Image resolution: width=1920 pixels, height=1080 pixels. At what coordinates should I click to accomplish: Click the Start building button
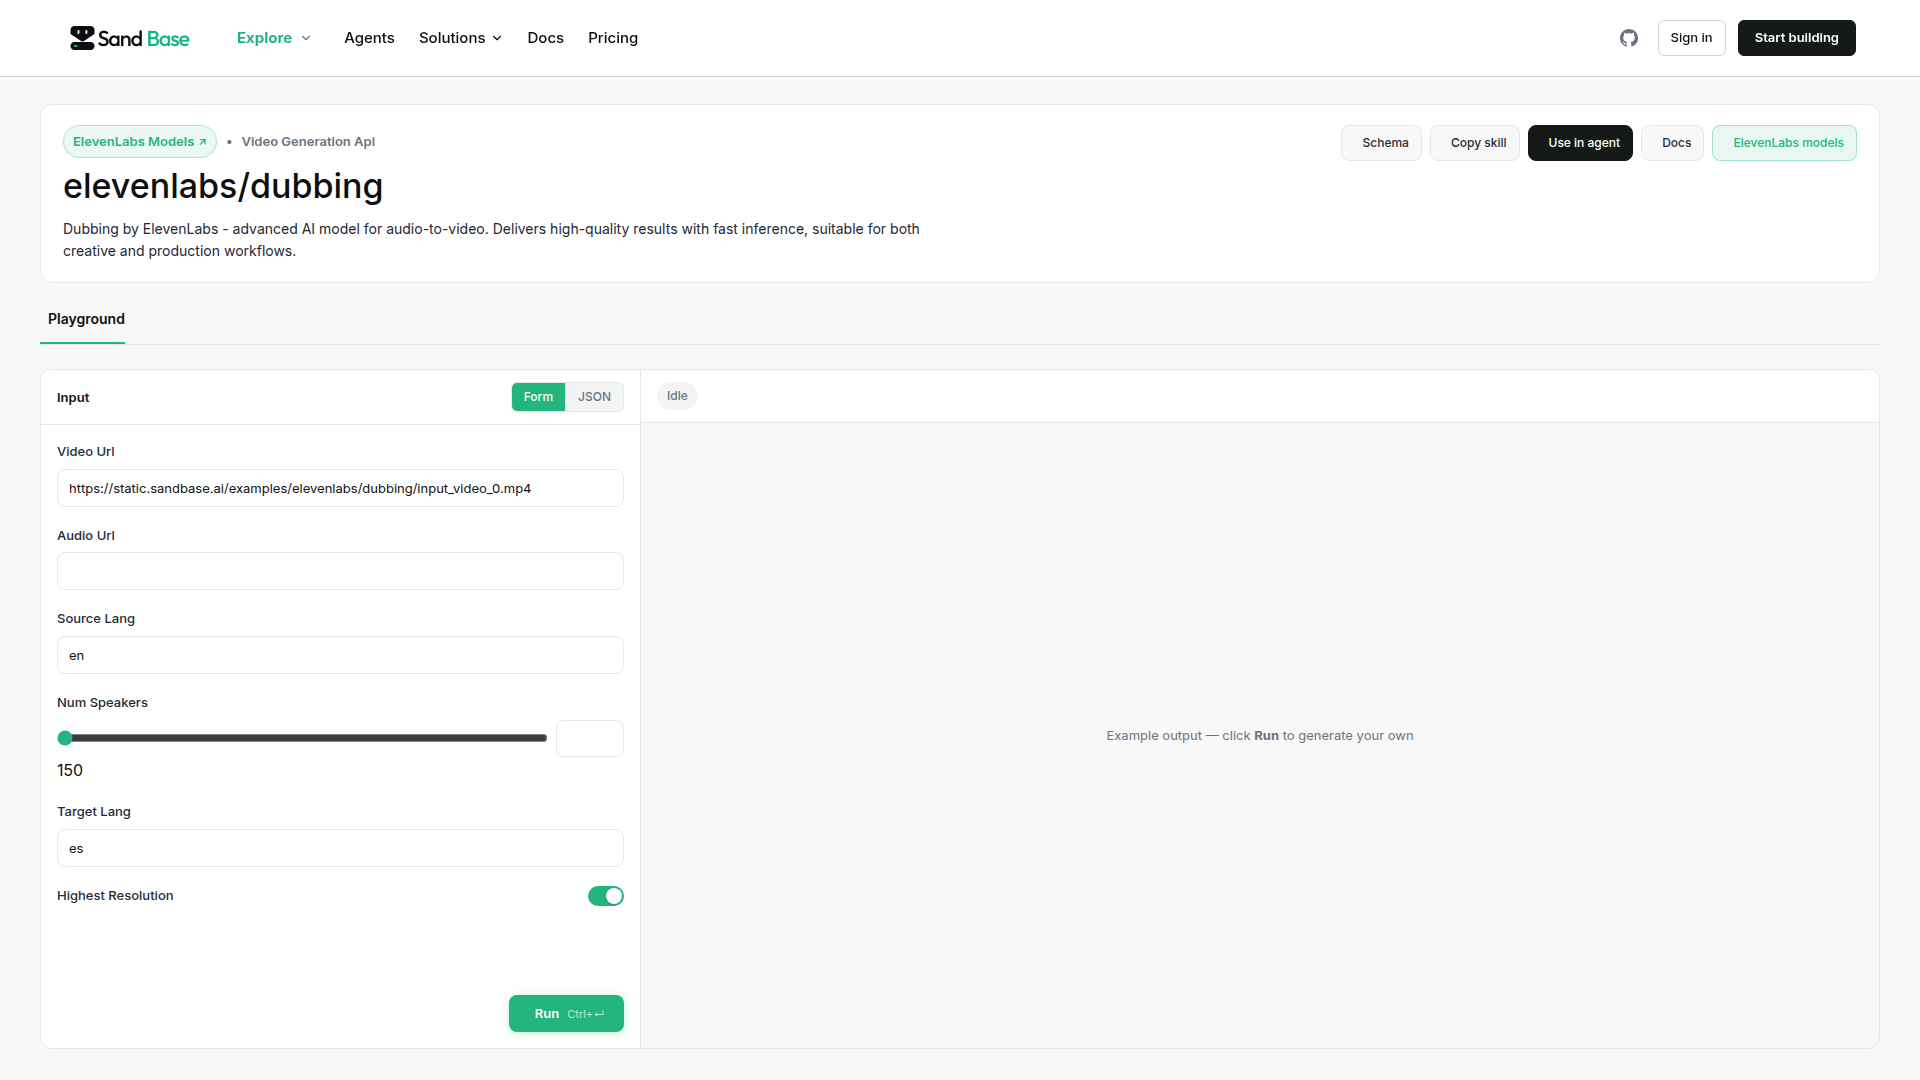(x=1796, y=38)
